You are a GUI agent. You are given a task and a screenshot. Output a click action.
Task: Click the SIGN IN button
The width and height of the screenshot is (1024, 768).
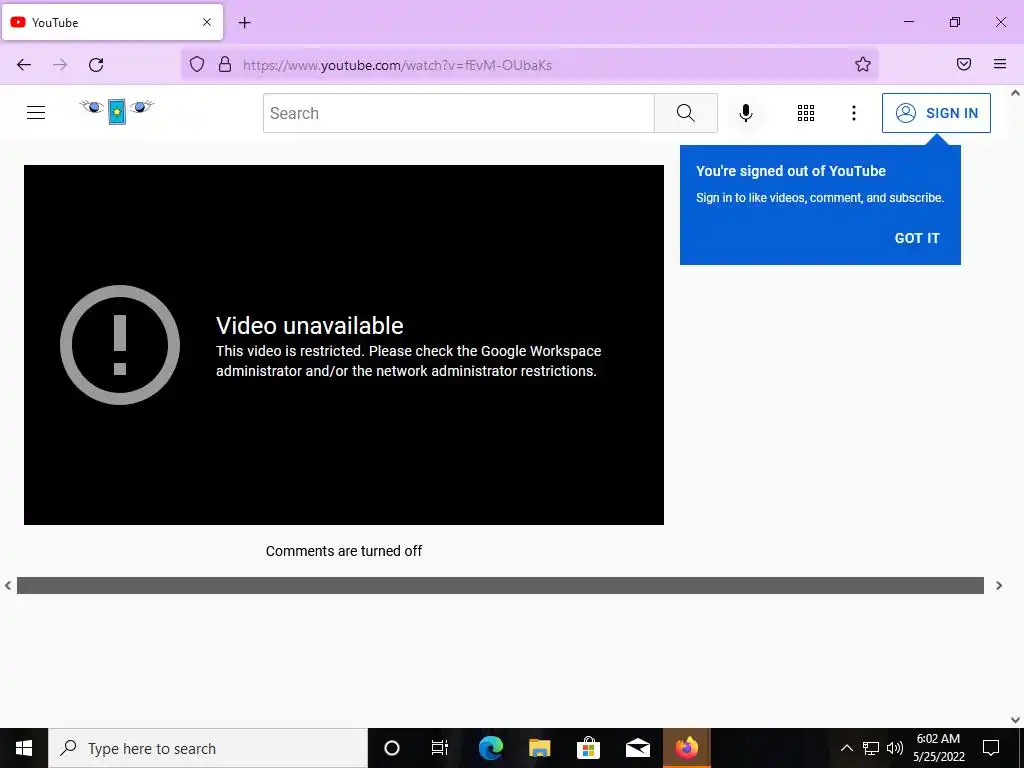coord(936,113)
